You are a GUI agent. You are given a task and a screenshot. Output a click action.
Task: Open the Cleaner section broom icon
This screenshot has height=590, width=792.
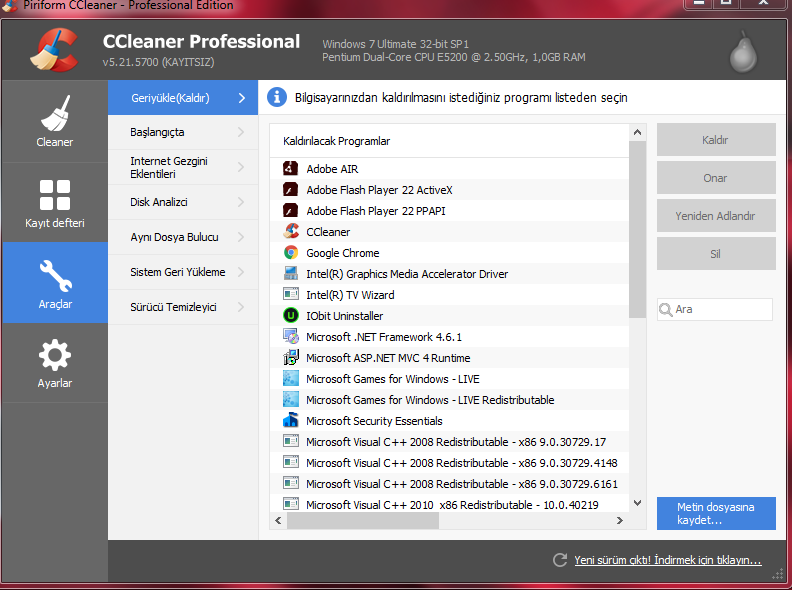pos(56,113)
